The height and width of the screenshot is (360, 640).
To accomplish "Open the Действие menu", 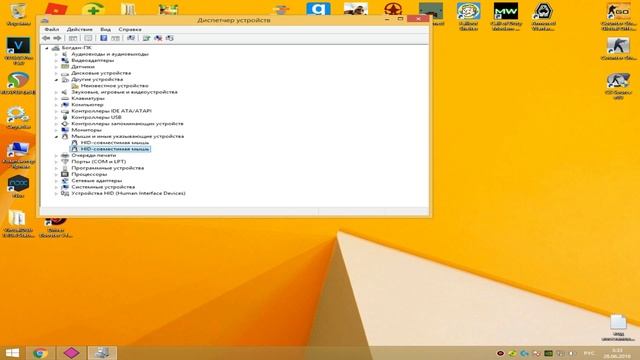I will click(80, 29).
